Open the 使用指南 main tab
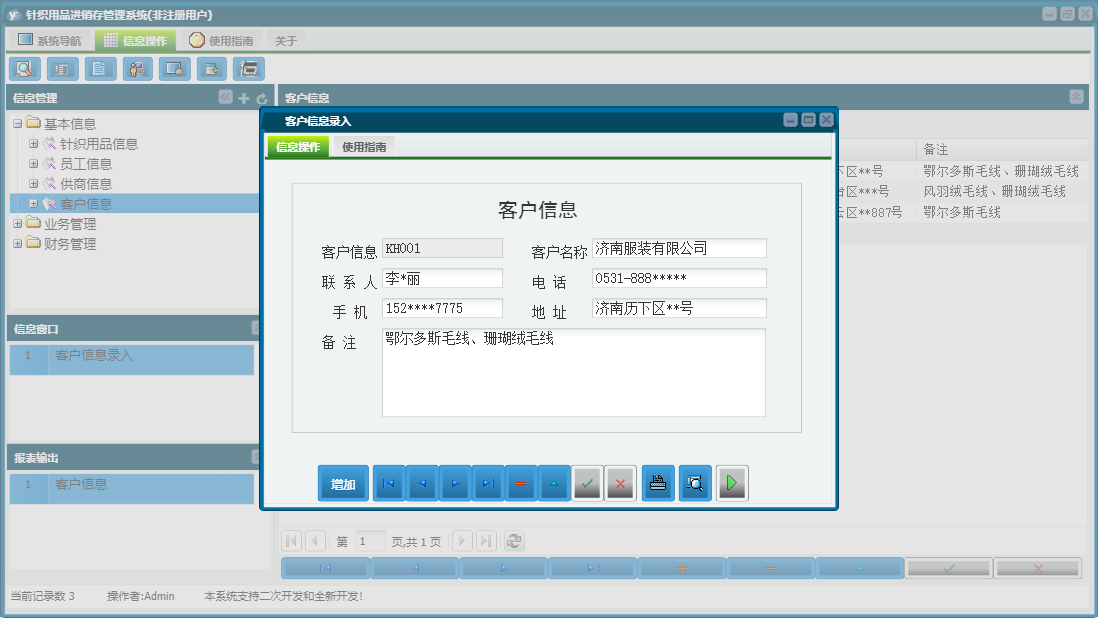 (x=221, y=41)
